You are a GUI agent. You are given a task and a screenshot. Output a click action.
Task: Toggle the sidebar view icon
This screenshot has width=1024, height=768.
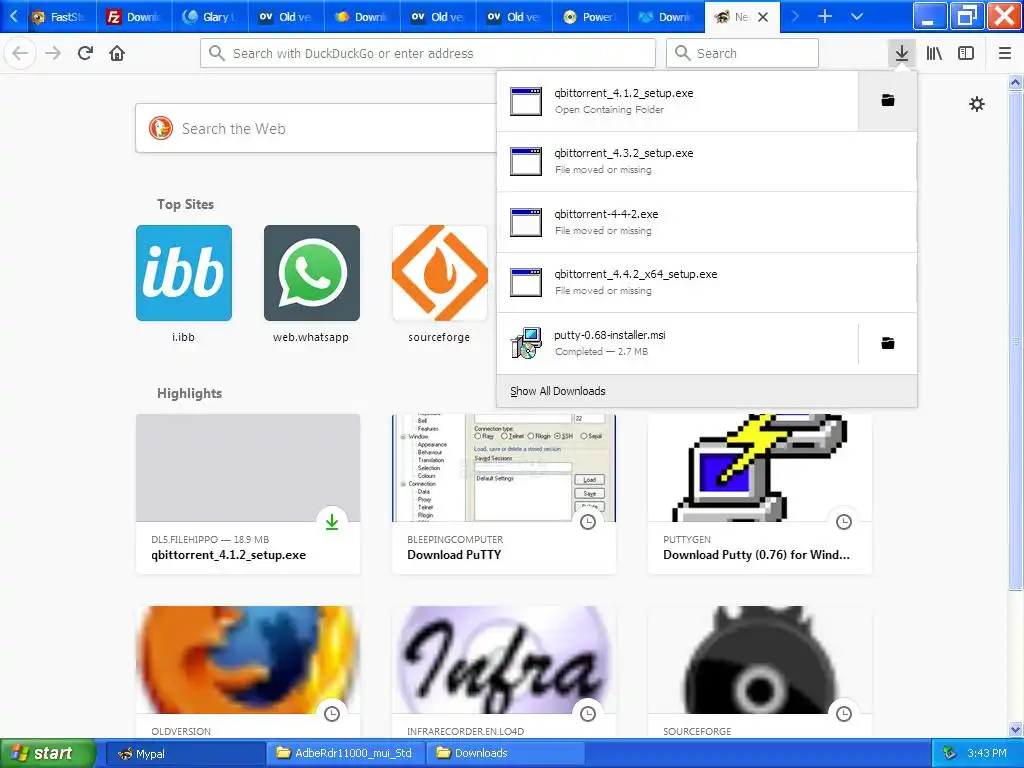coord(966,53)
